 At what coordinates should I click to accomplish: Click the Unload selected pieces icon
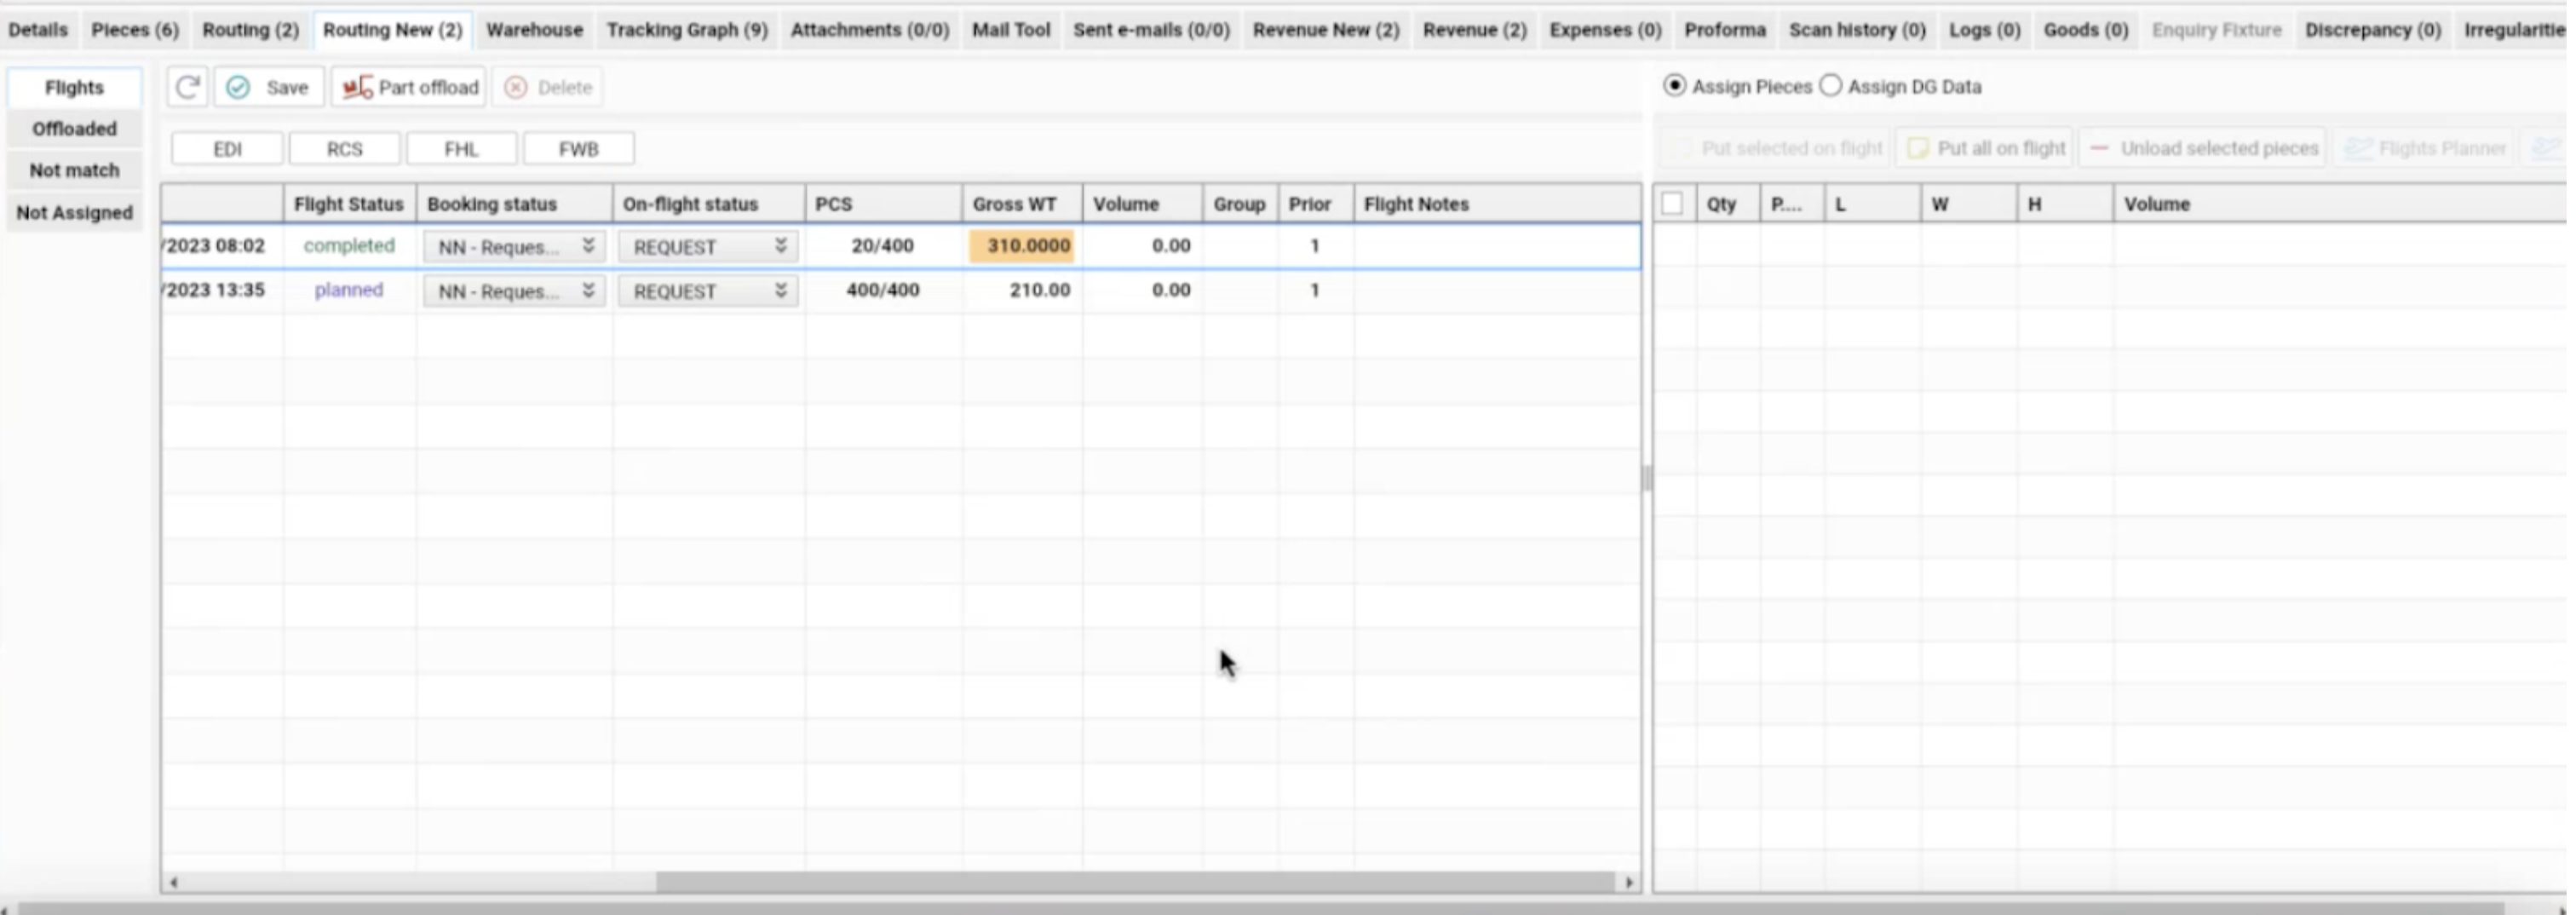point(2098,146)
